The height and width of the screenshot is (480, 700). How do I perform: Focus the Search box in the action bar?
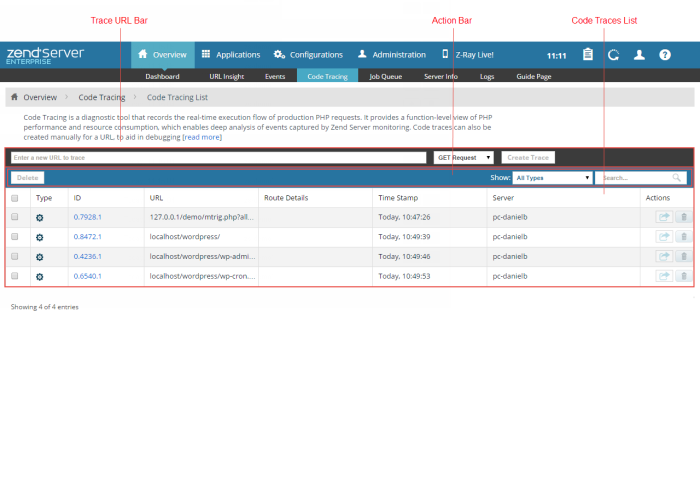[635, 177]
